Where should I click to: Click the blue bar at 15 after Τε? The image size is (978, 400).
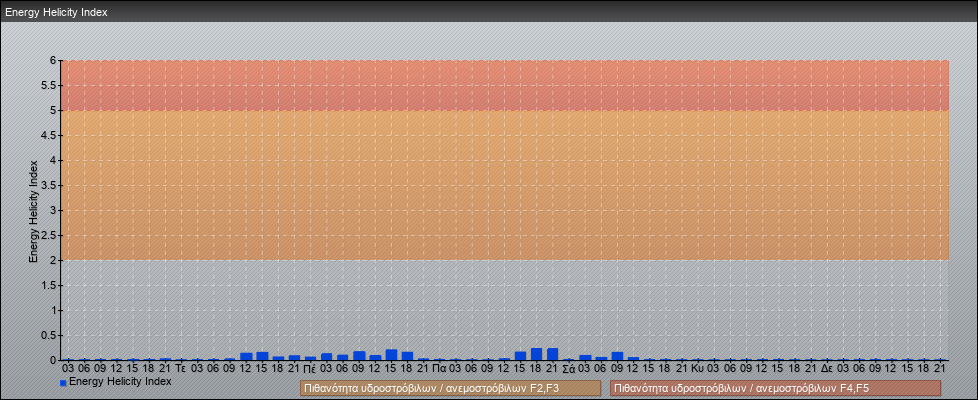point(262,356)
